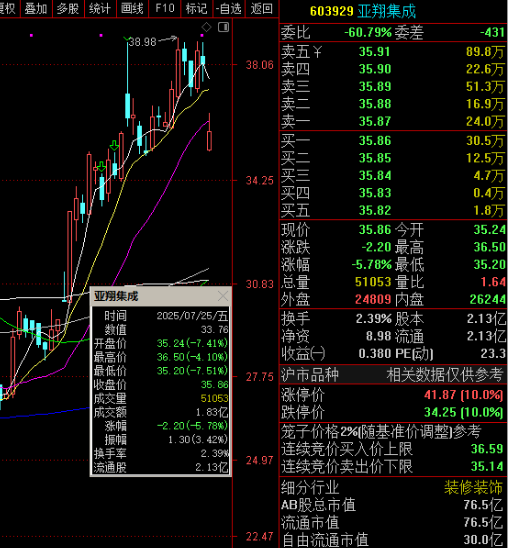
Task: Click the diamond icon above the chart
Action: (x=206, y=27)
